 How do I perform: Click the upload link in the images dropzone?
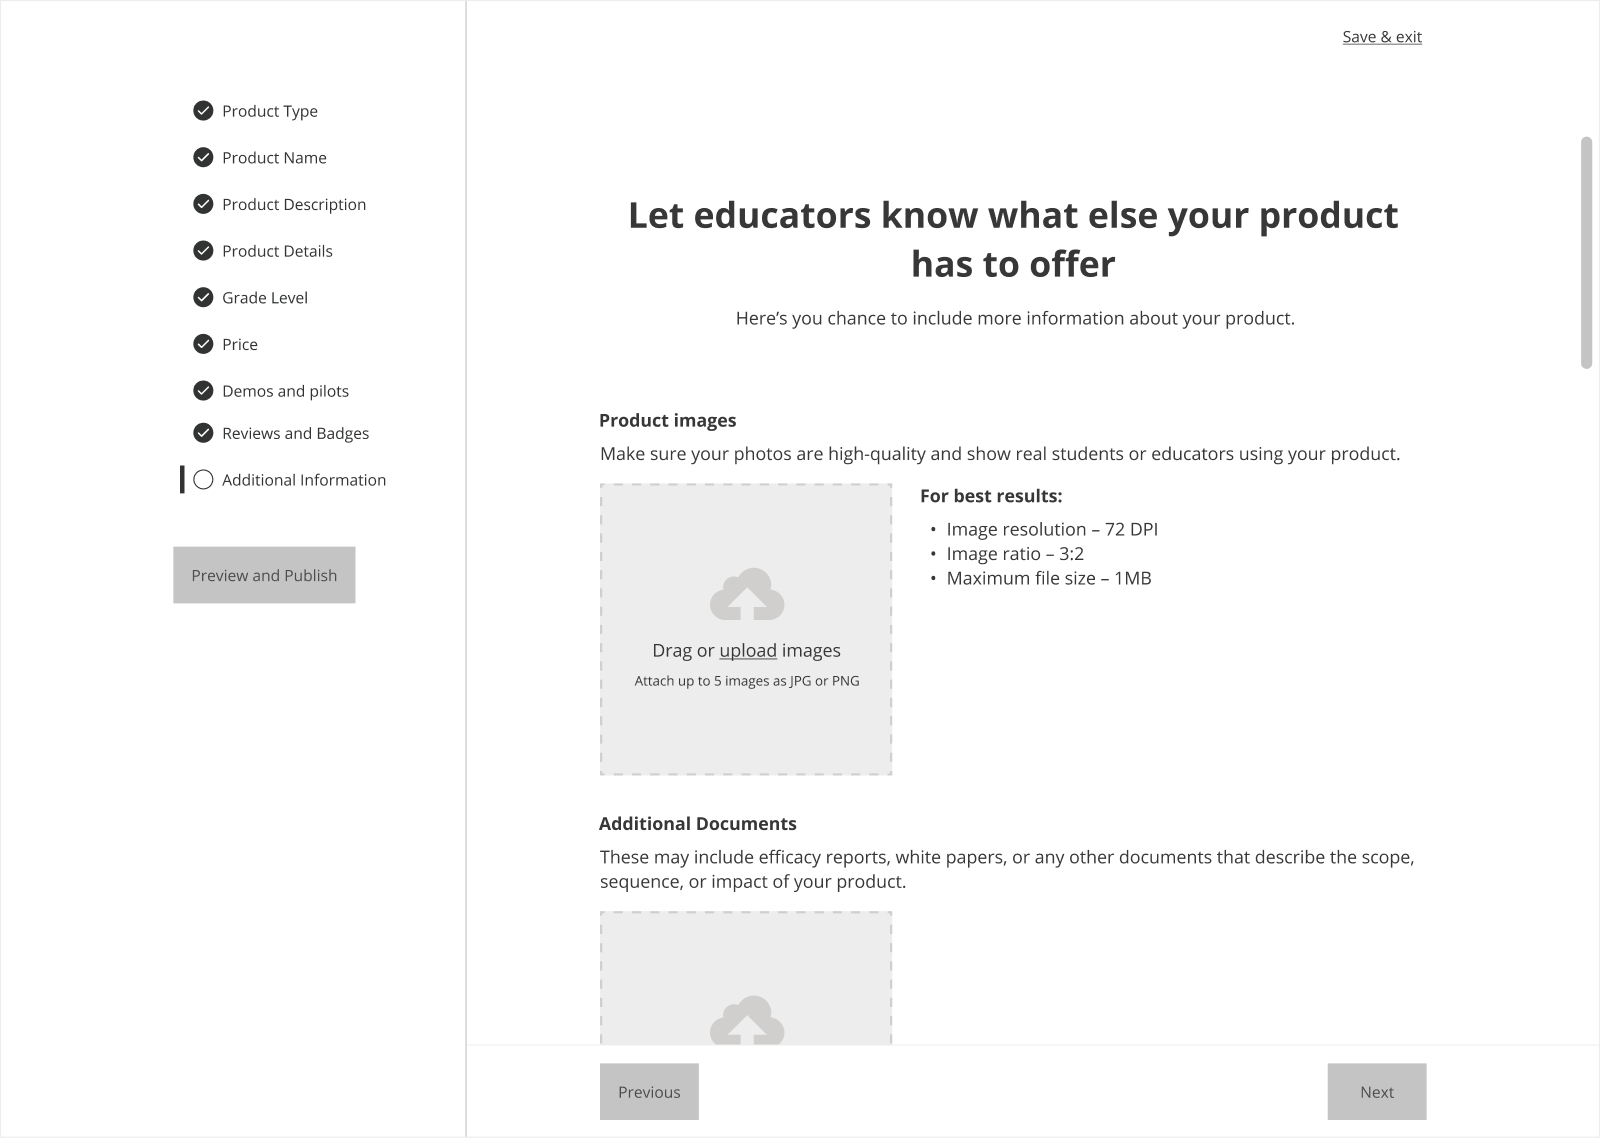(x=748, y=650)
